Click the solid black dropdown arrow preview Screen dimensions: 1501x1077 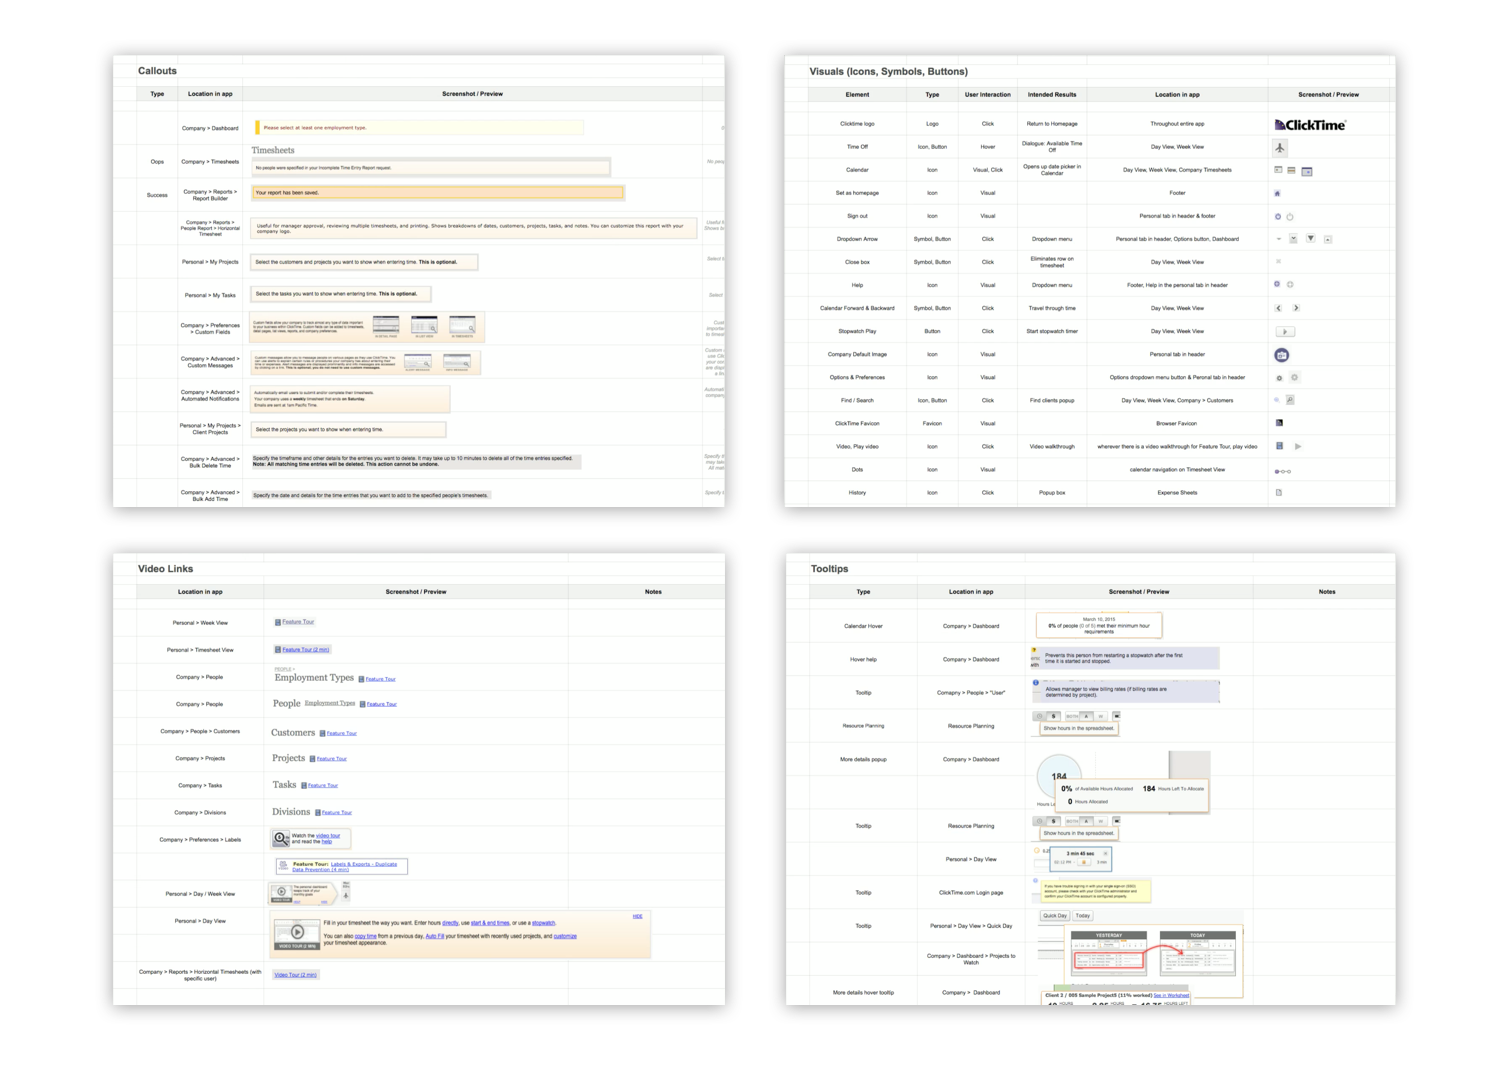1310,239
